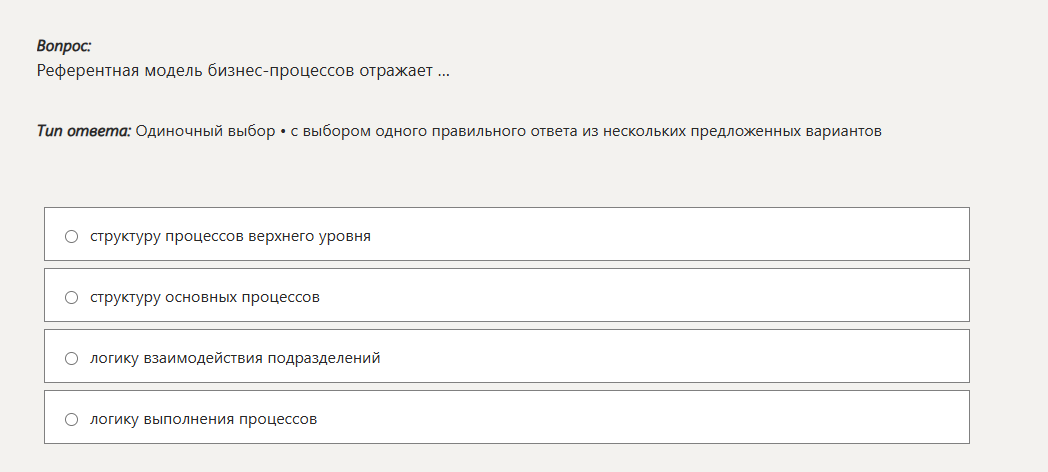Viewport: 1048px width, 472px height.
Task: Click the 'Вопрос:' heading
Action: click(64, 46)
